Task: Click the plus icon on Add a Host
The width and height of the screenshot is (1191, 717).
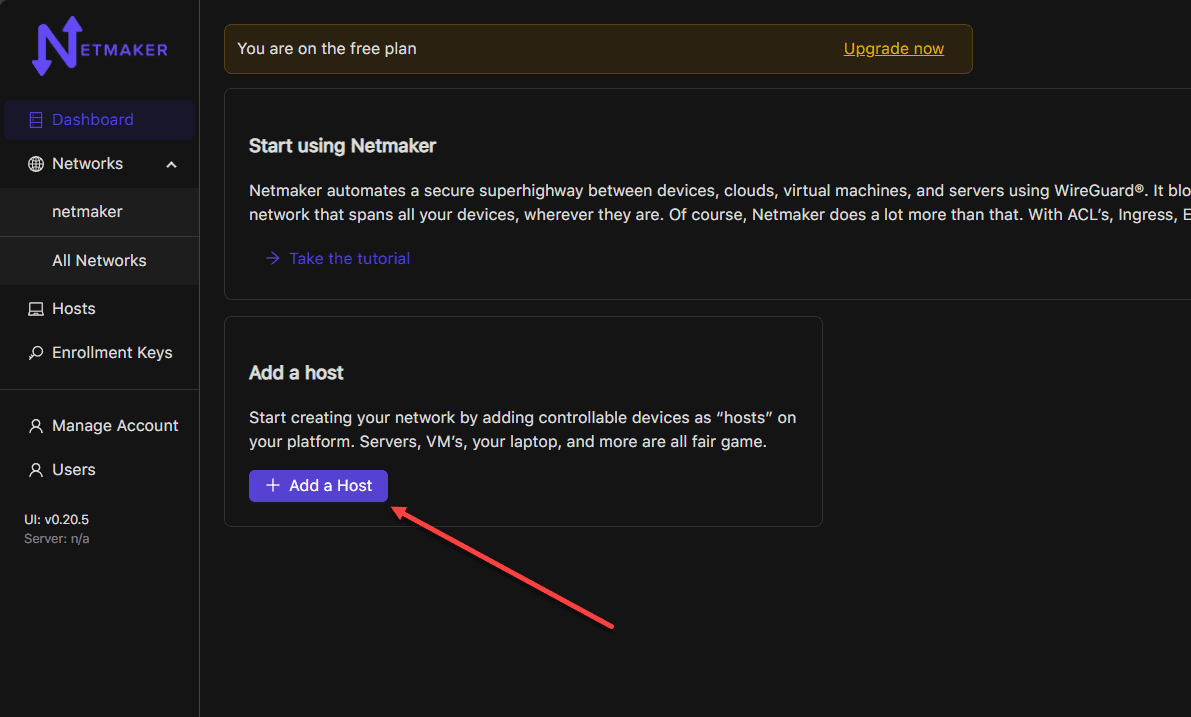Action: click(272, 486)
